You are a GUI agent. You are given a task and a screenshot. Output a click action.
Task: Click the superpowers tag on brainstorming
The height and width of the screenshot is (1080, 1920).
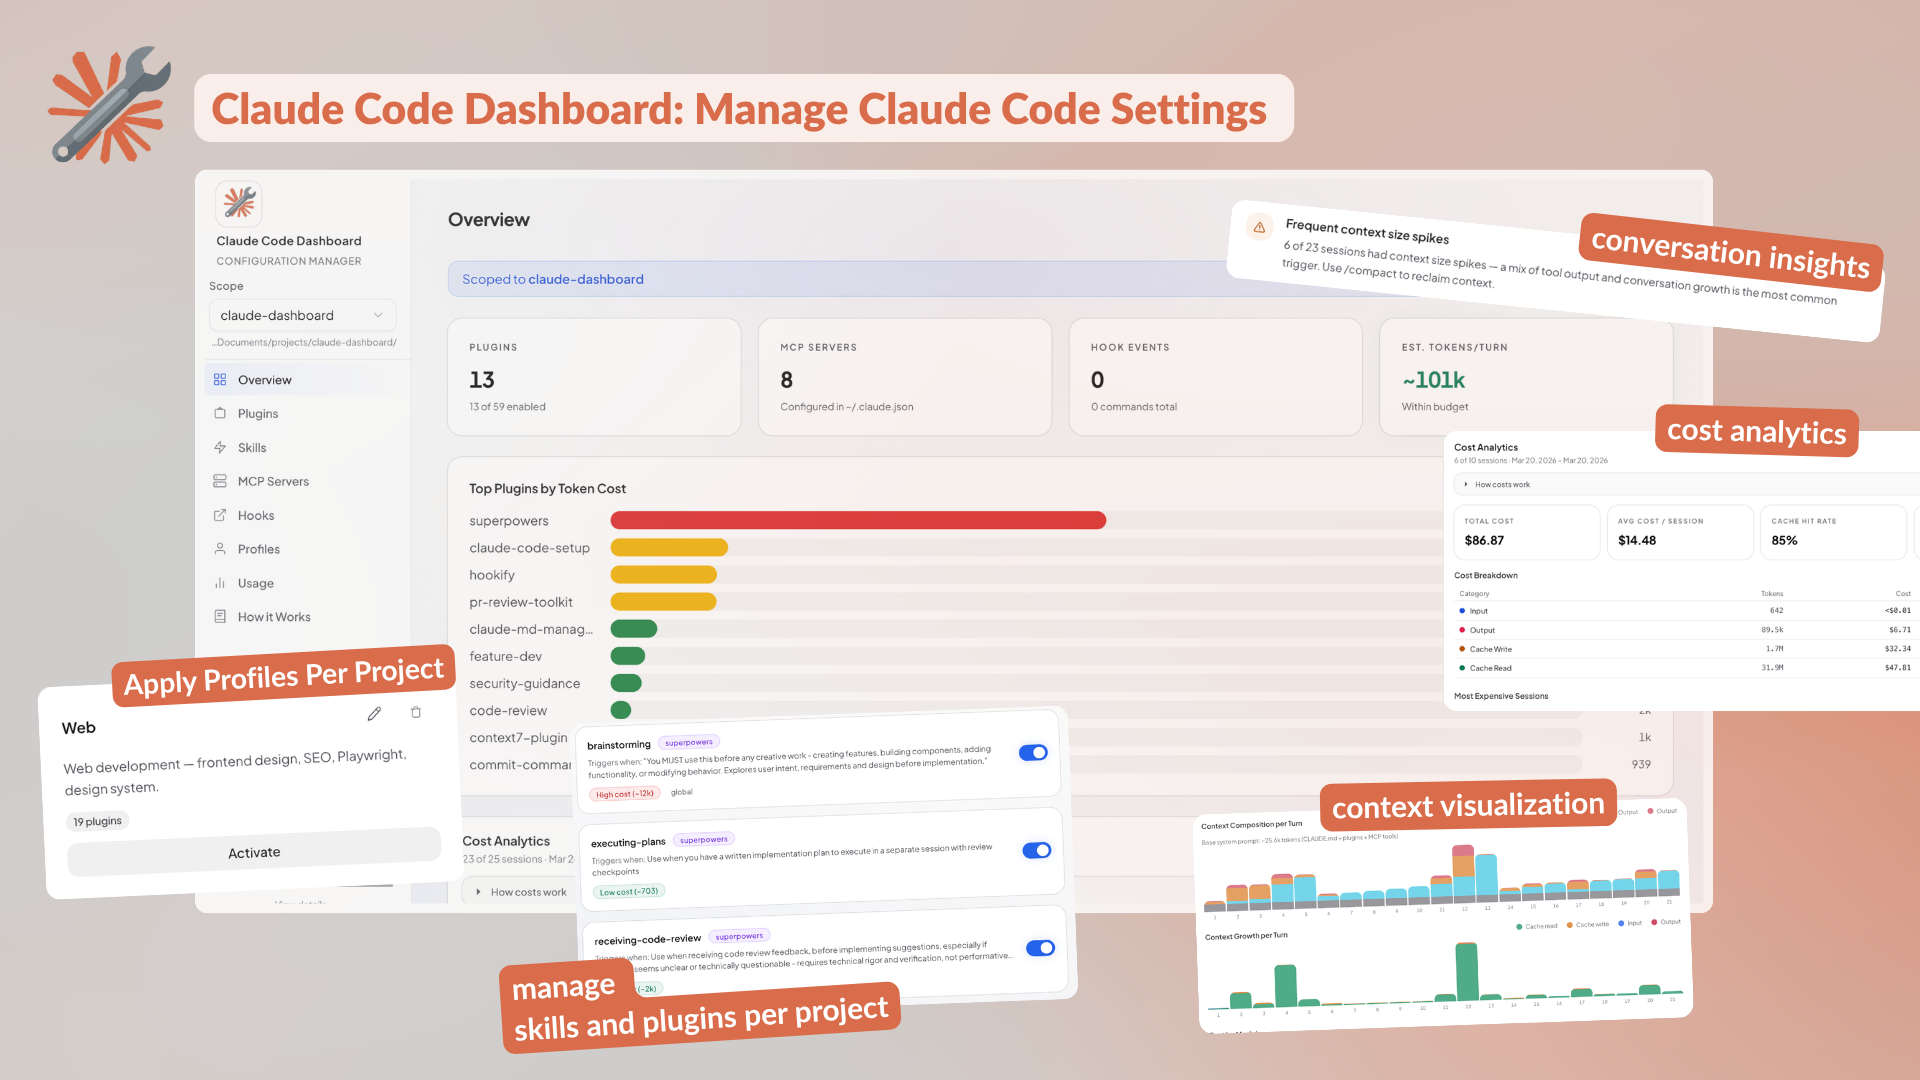[x=689, y=742]
